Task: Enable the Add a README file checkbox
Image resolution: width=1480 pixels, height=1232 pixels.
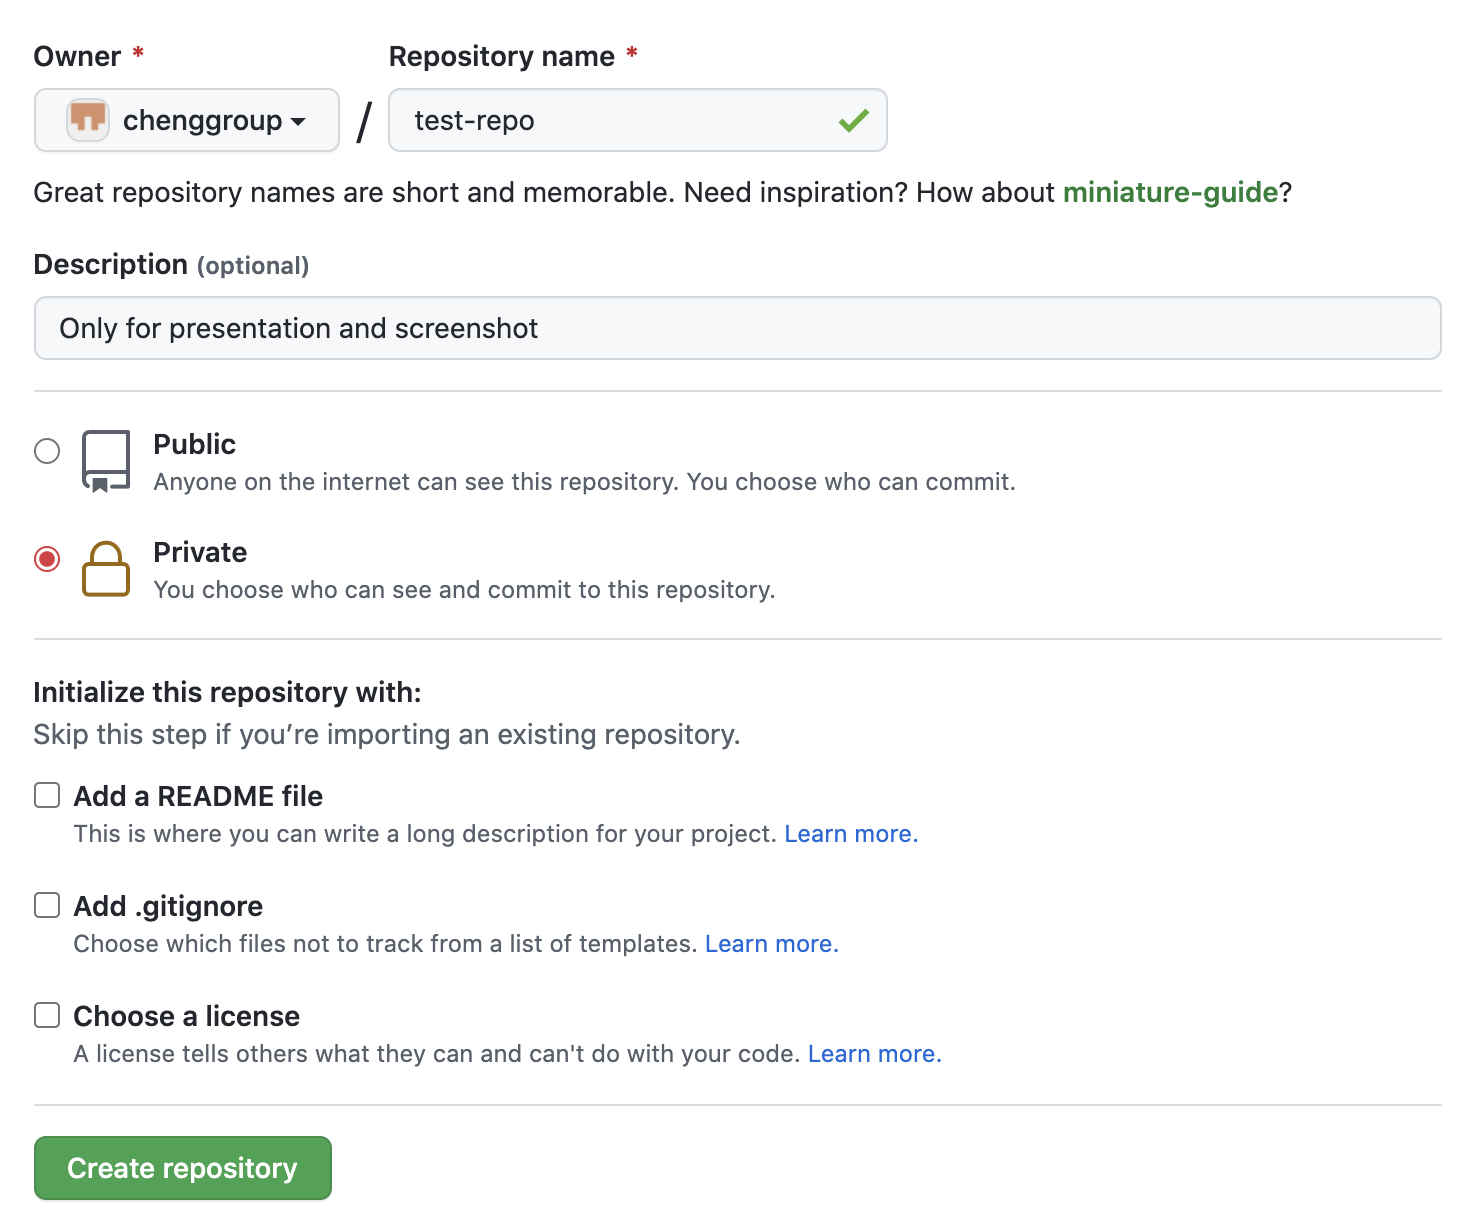Action: click(47, 796)
